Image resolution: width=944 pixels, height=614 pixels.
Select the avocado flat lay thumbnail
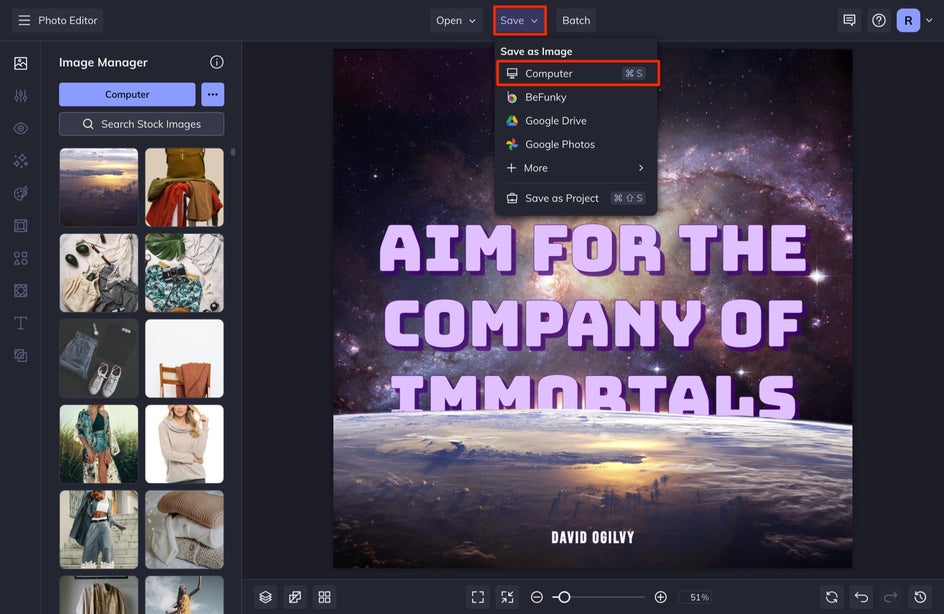click(99, 273)
